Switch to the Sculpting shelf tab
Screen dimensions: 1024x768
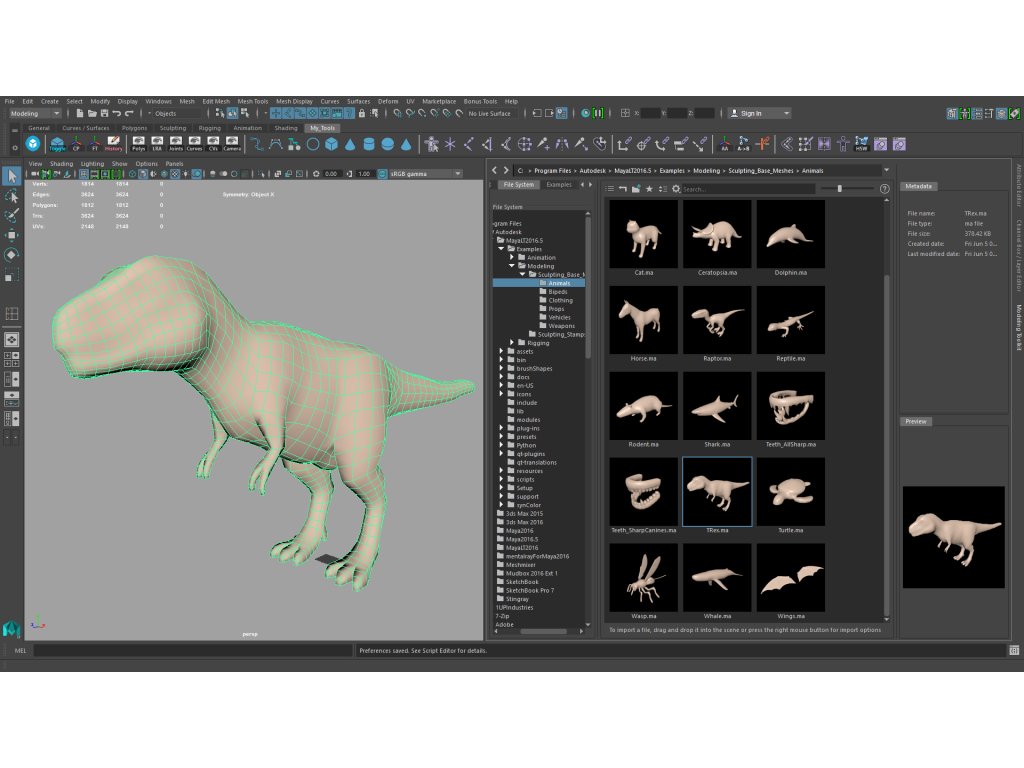point(173,128)
